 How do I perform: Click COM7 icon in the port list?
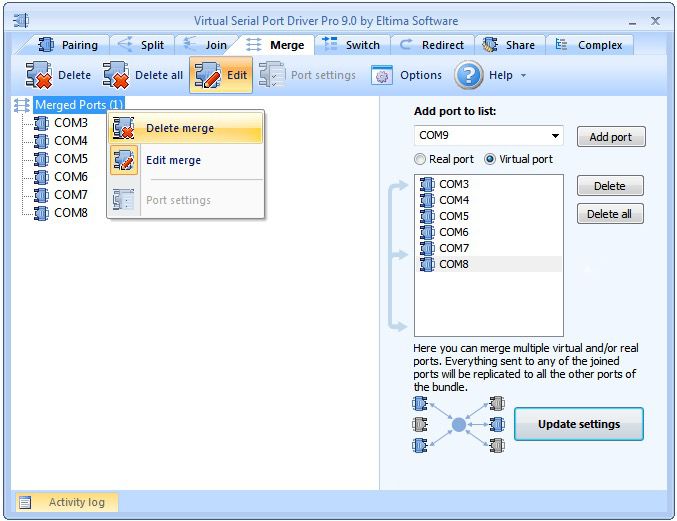pos(427,248)
